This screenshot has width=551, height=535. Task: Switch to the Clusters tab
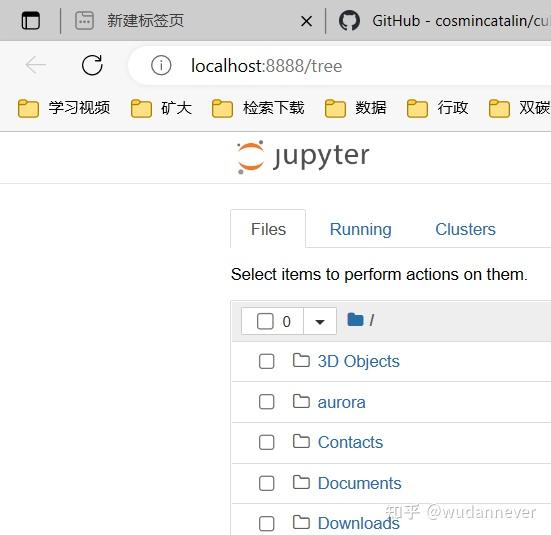coord(465,229)
